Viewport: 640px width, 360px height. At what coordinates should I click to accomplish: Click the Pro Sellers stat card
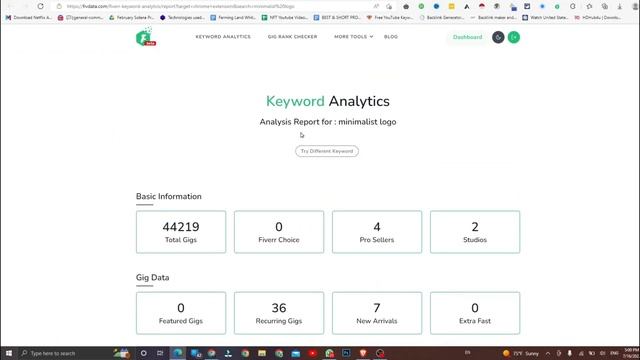pos(377,232)
